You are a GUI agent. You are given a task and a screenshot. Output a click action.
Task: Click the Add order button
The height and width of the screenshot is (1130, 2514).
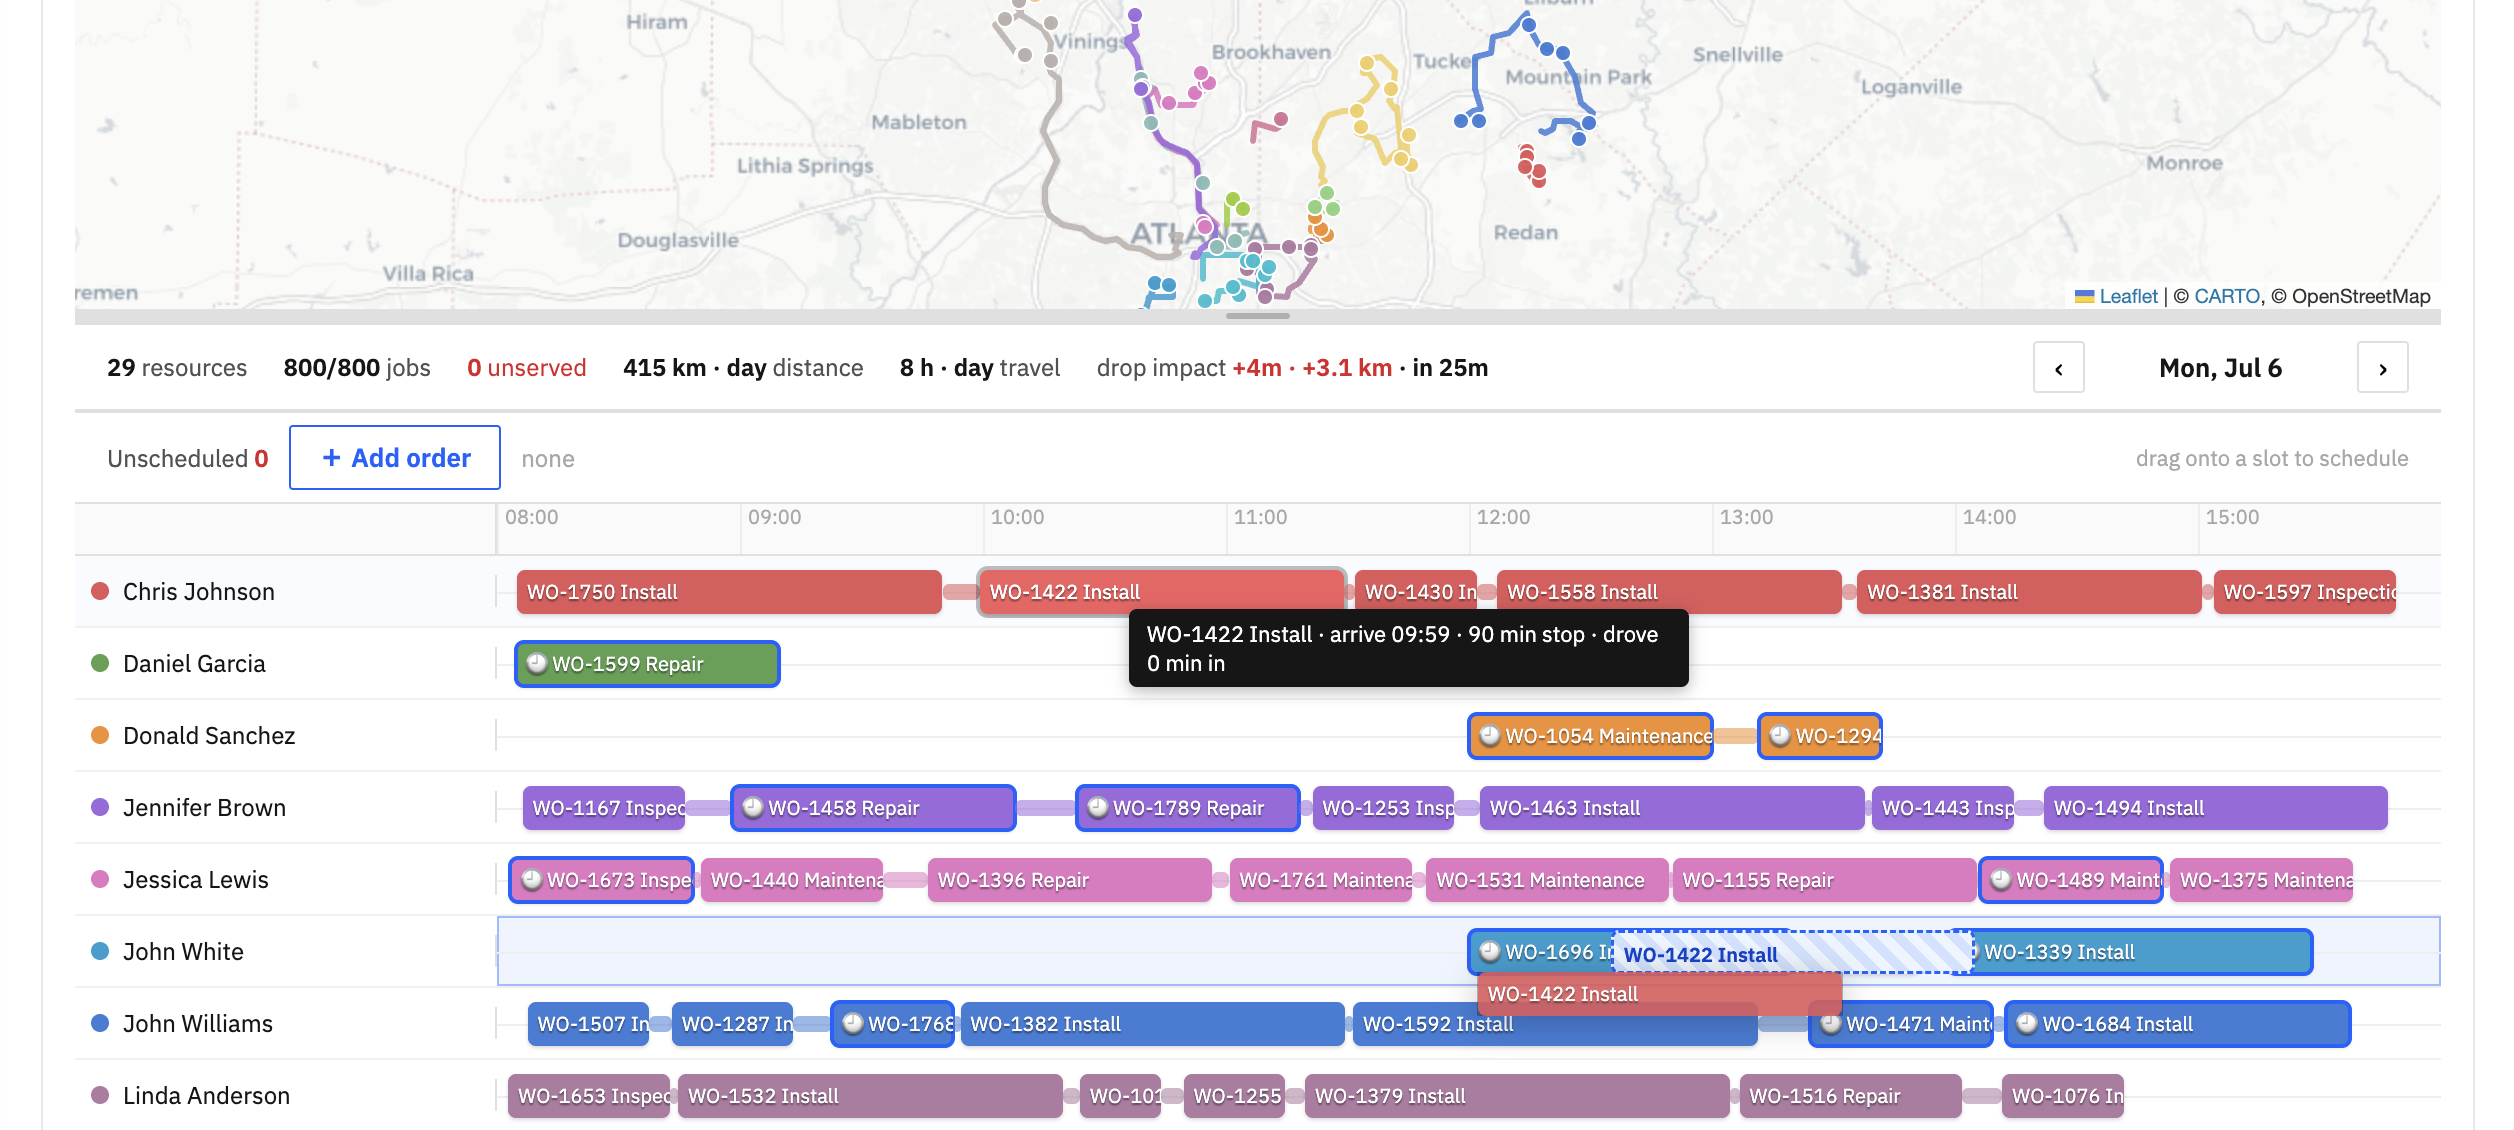coord(395,458)
